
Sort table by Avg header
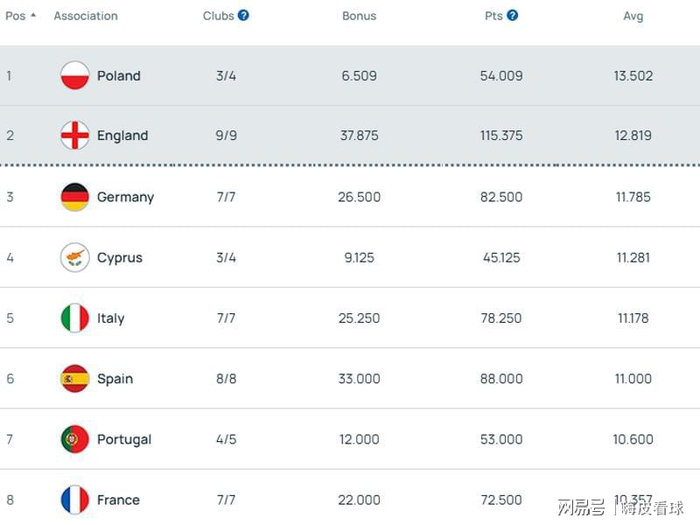click(633, 16)
